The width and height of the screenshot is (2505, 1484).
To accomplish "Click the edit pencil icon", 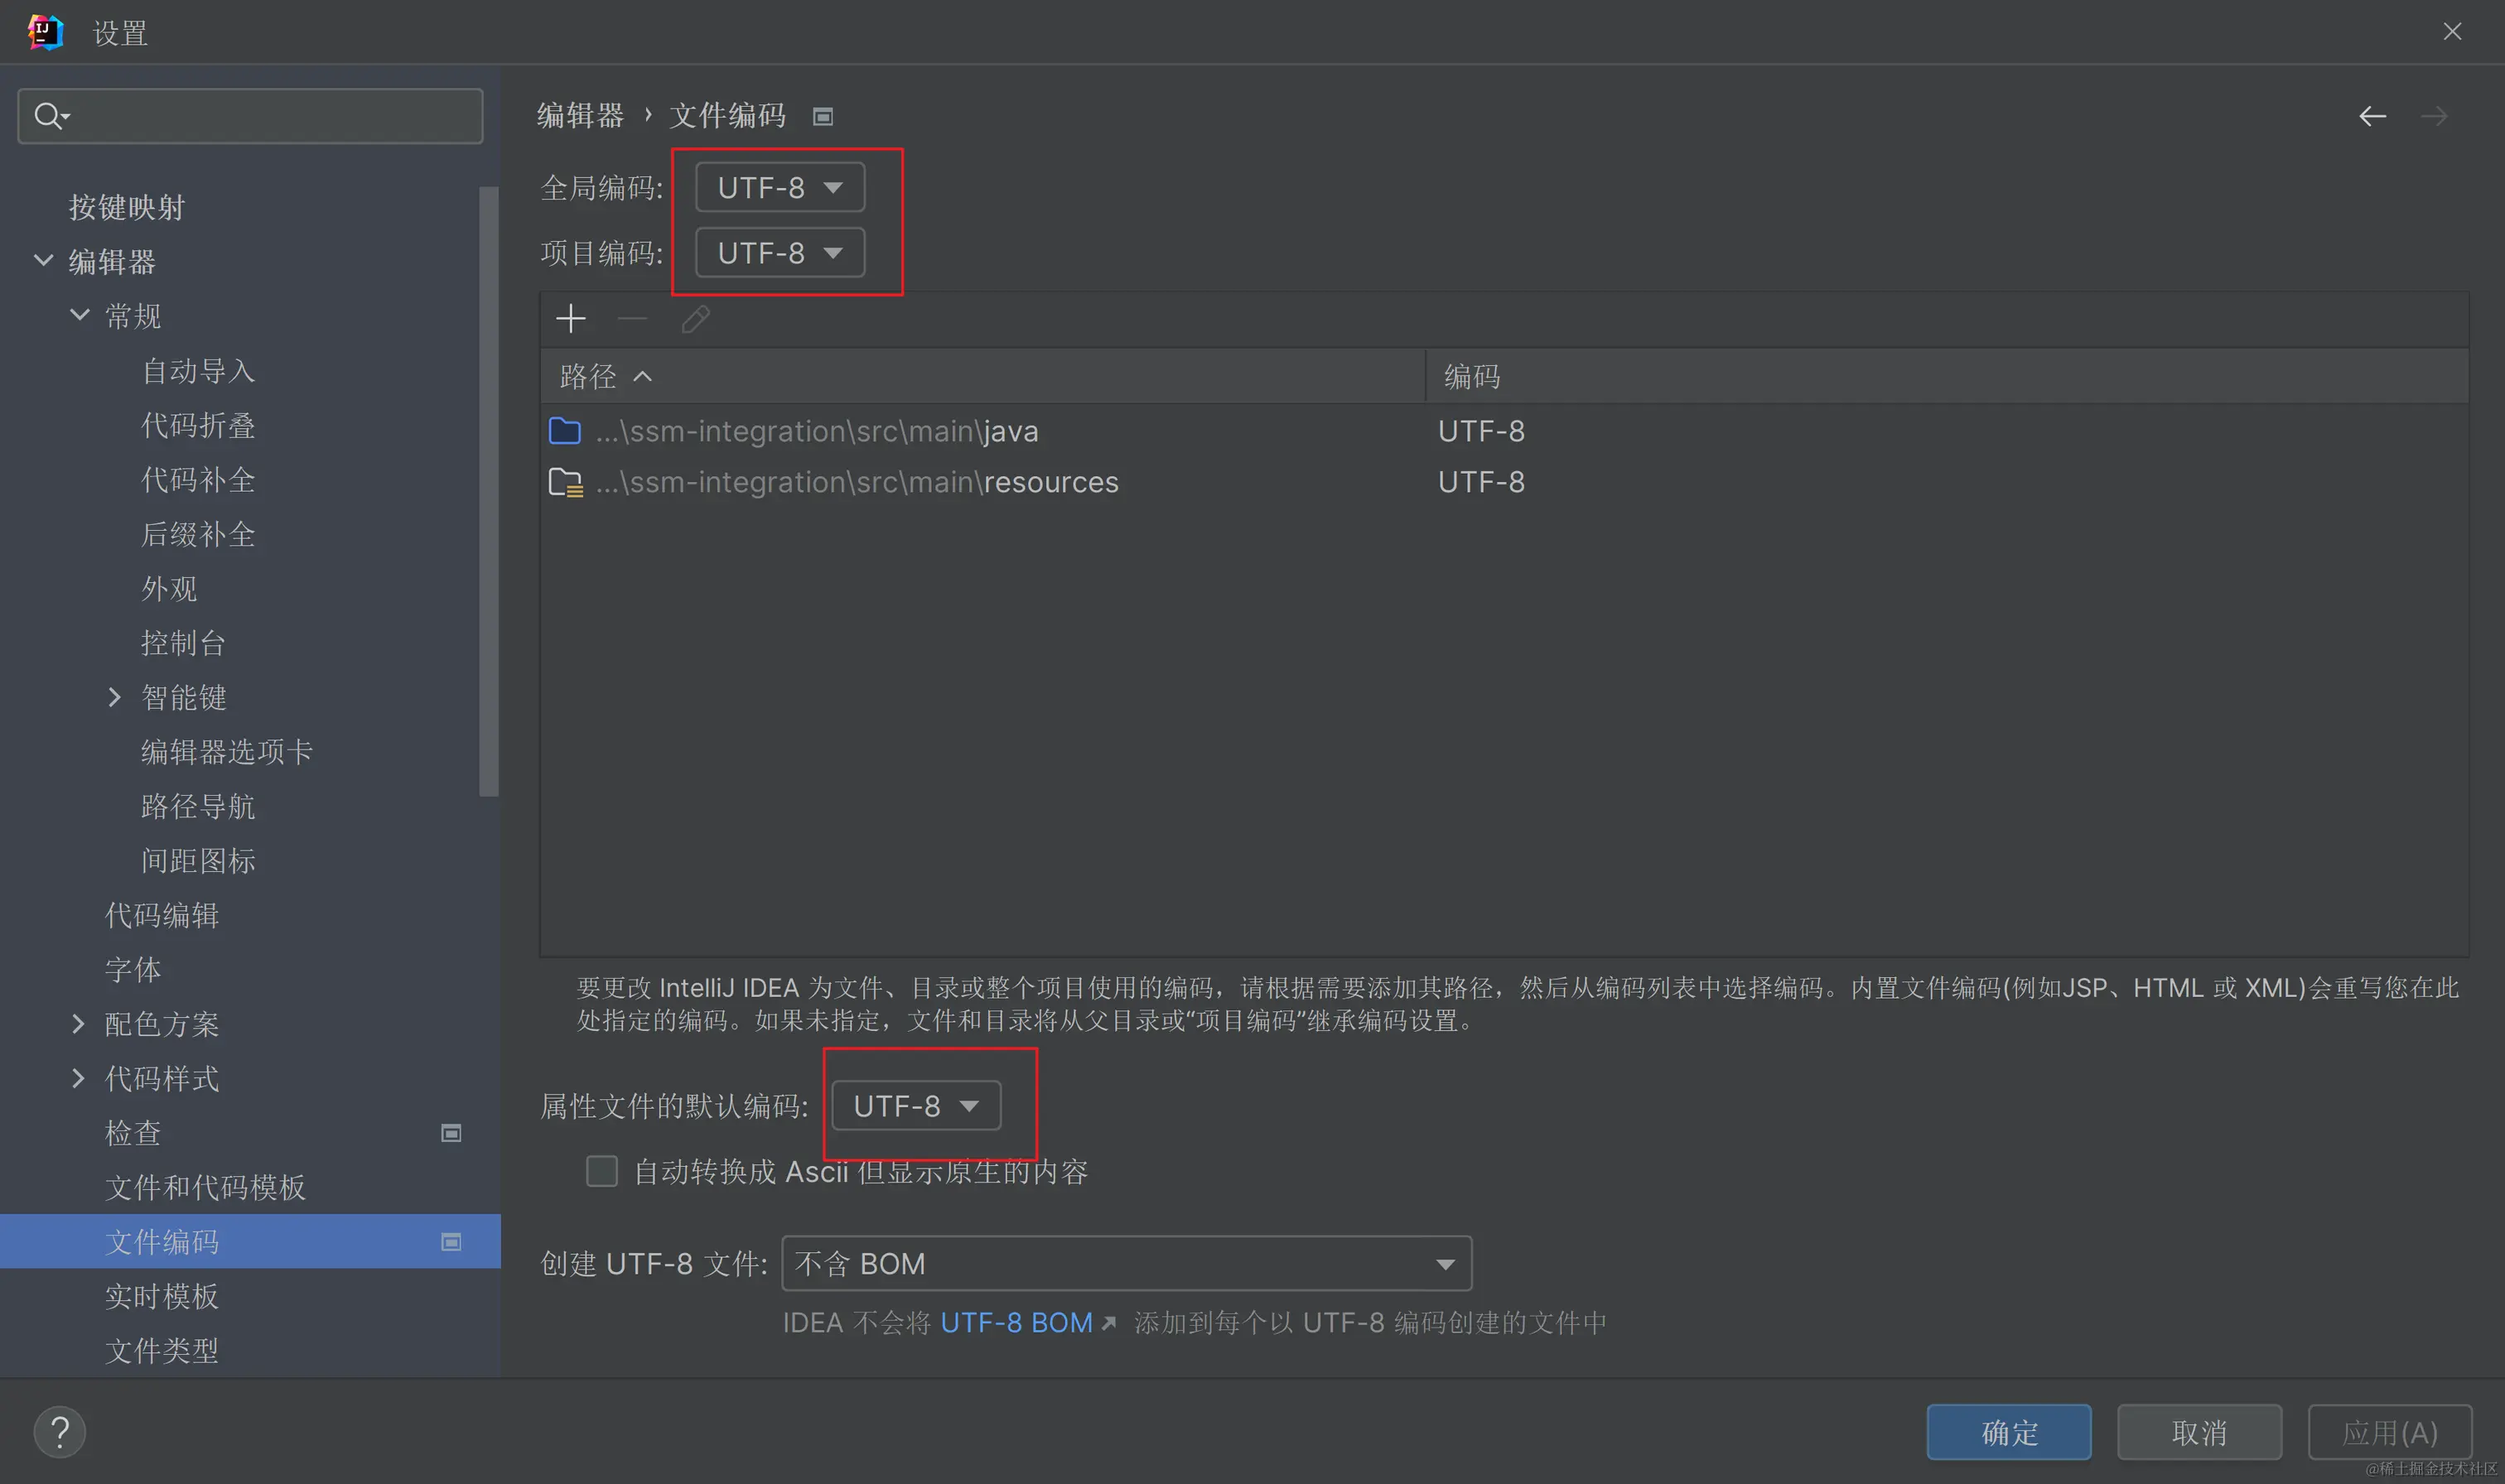I will 695,319.
